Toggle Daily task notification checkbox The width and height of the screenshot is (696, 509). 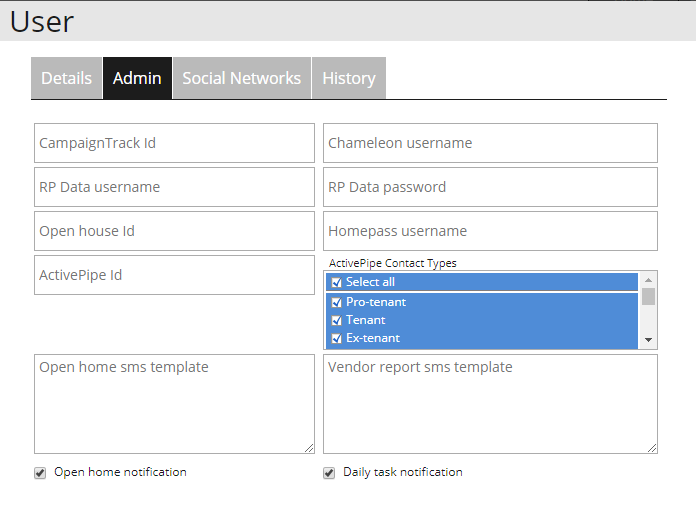(329, 473)
